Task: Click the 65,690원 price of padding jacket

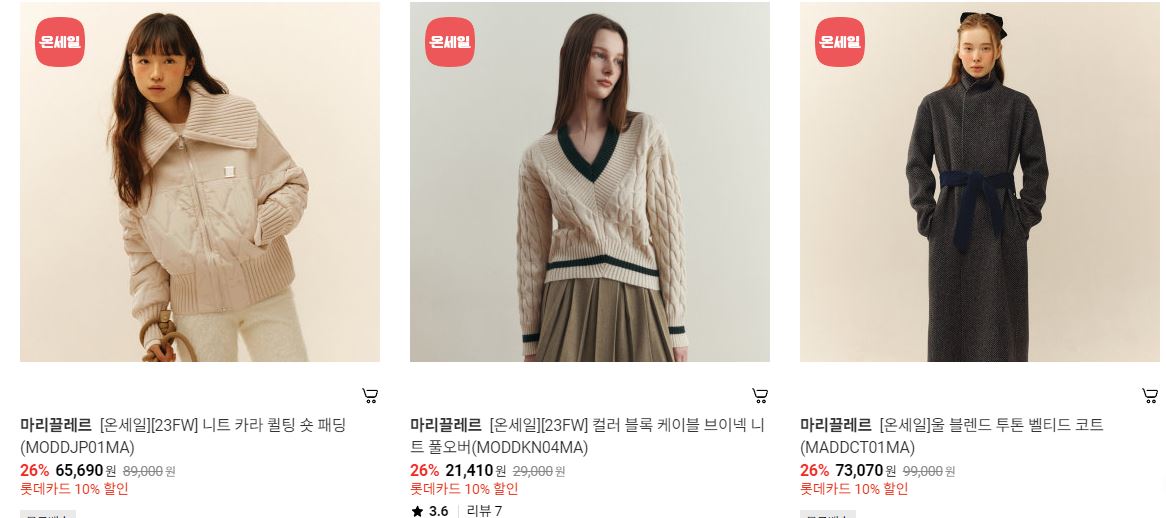Action: point(86,470)
